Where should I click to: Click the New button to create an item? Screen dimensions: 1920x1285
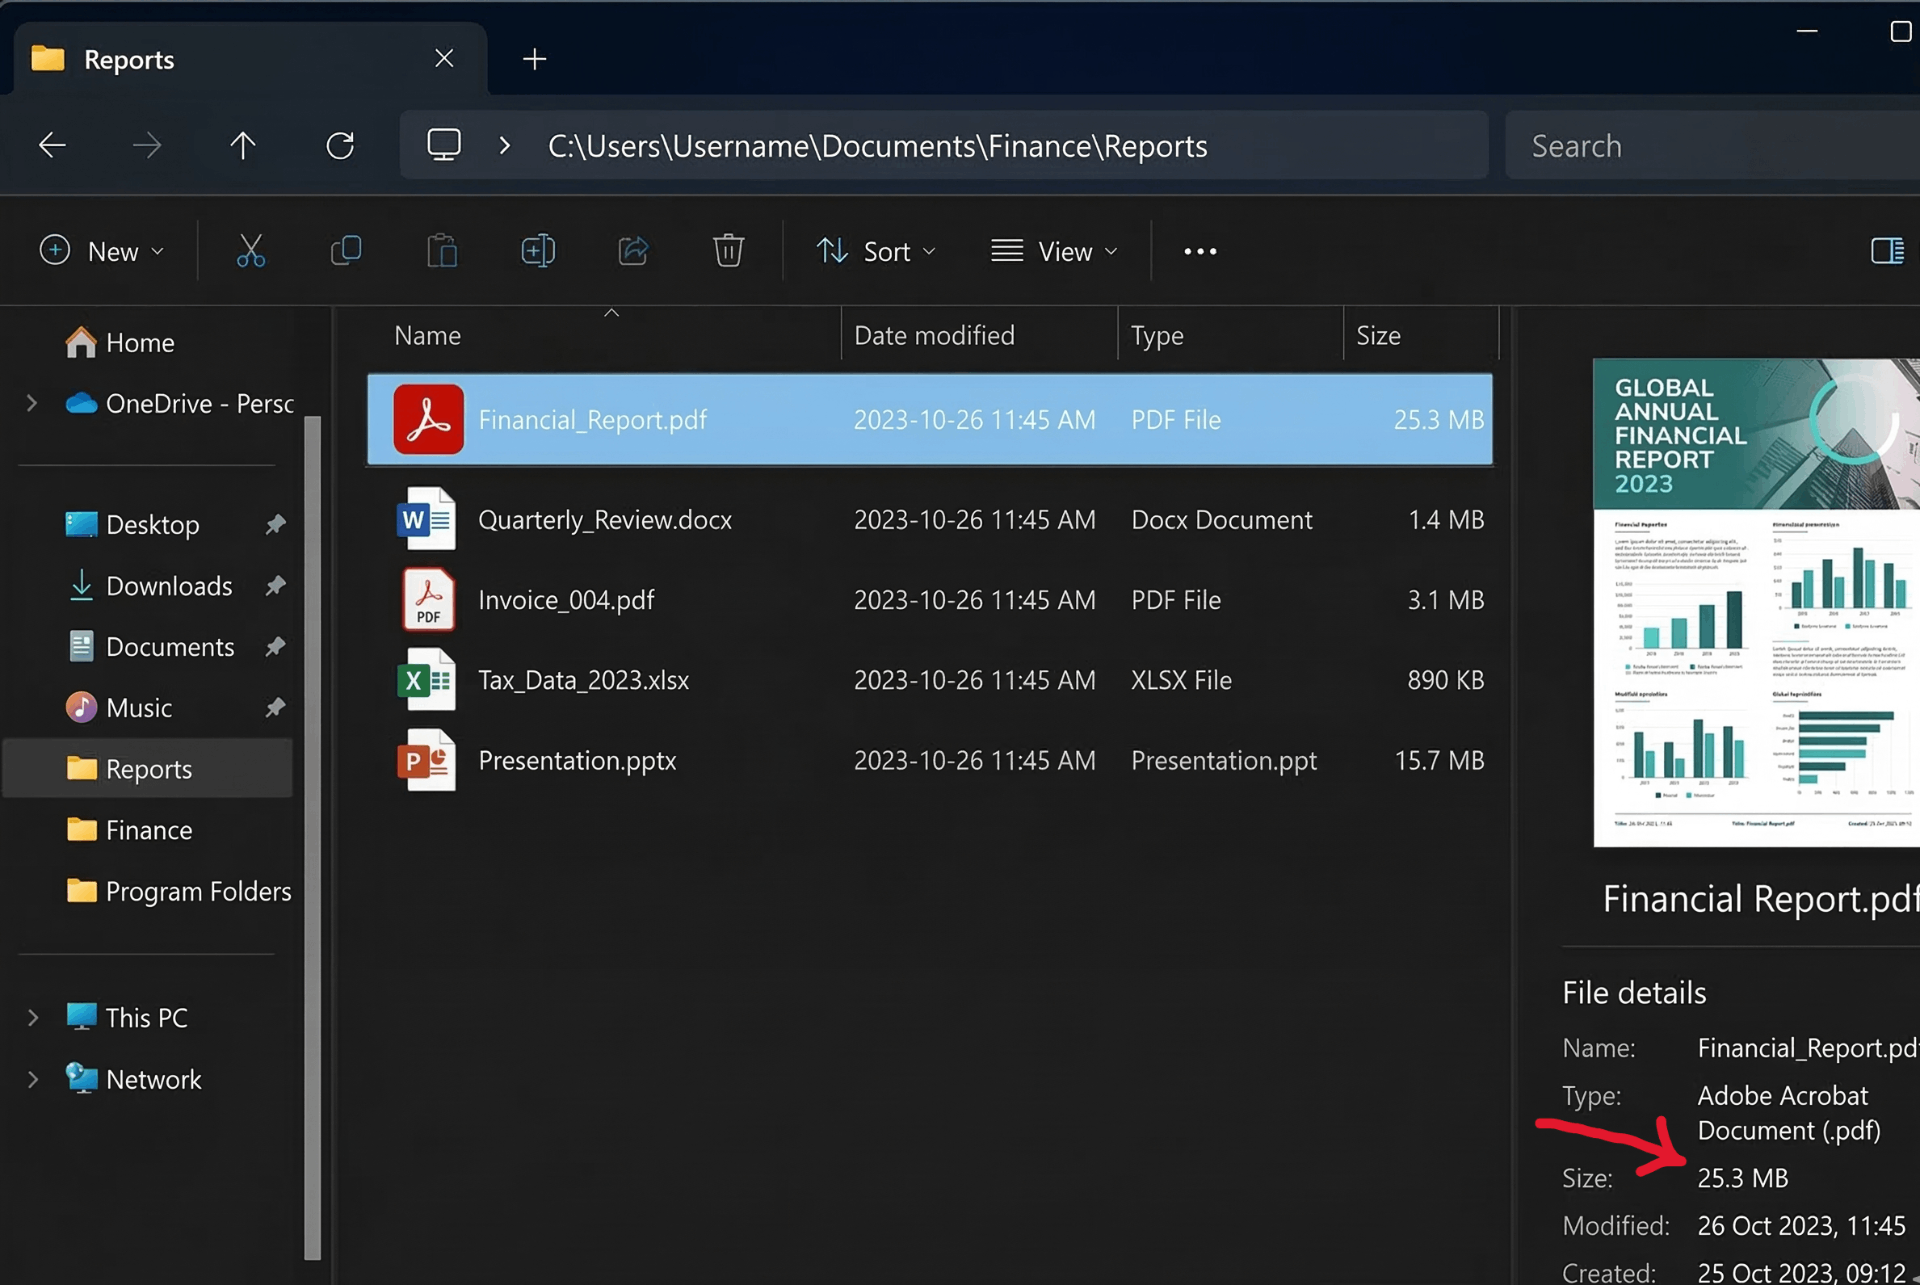click(100, 251)
